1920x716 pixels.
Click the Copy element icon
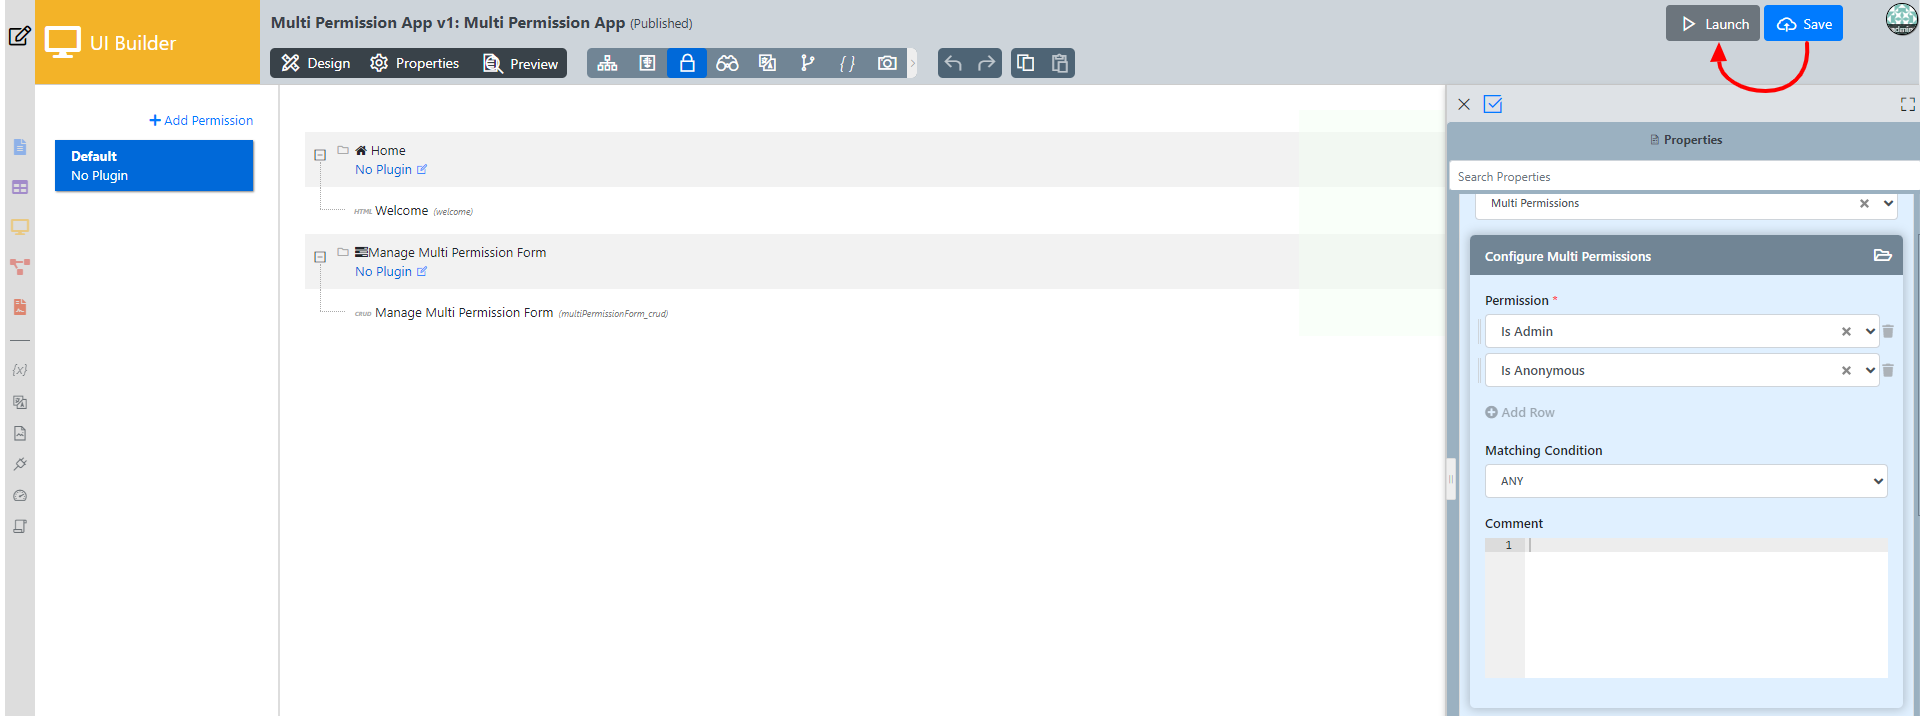pos(1025,63)
